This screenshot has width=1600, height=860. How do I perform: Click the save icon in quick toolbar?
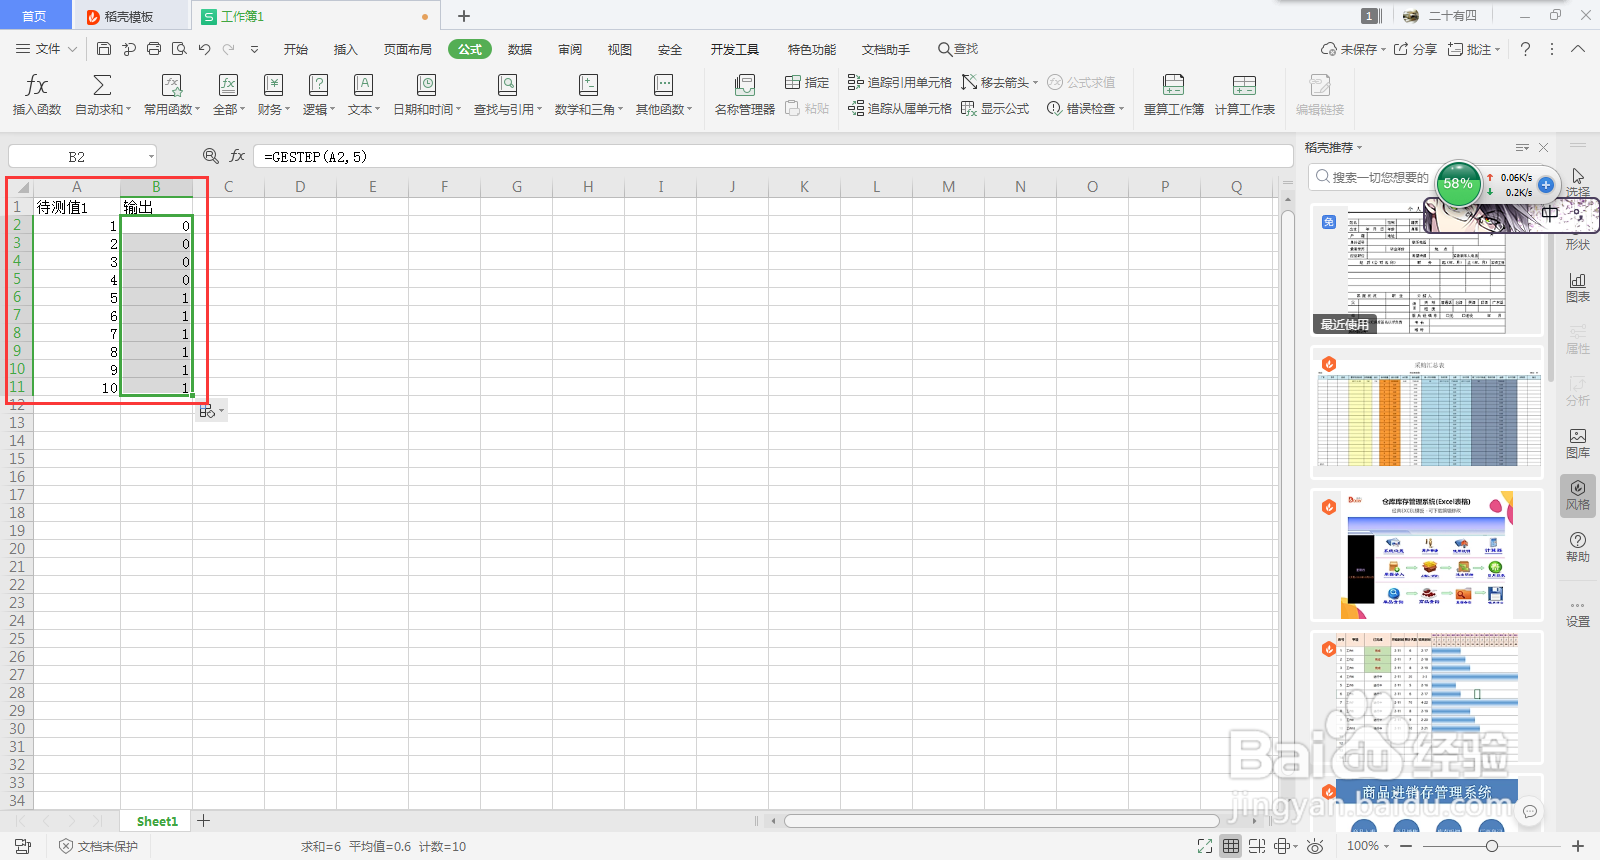[104, 49]
